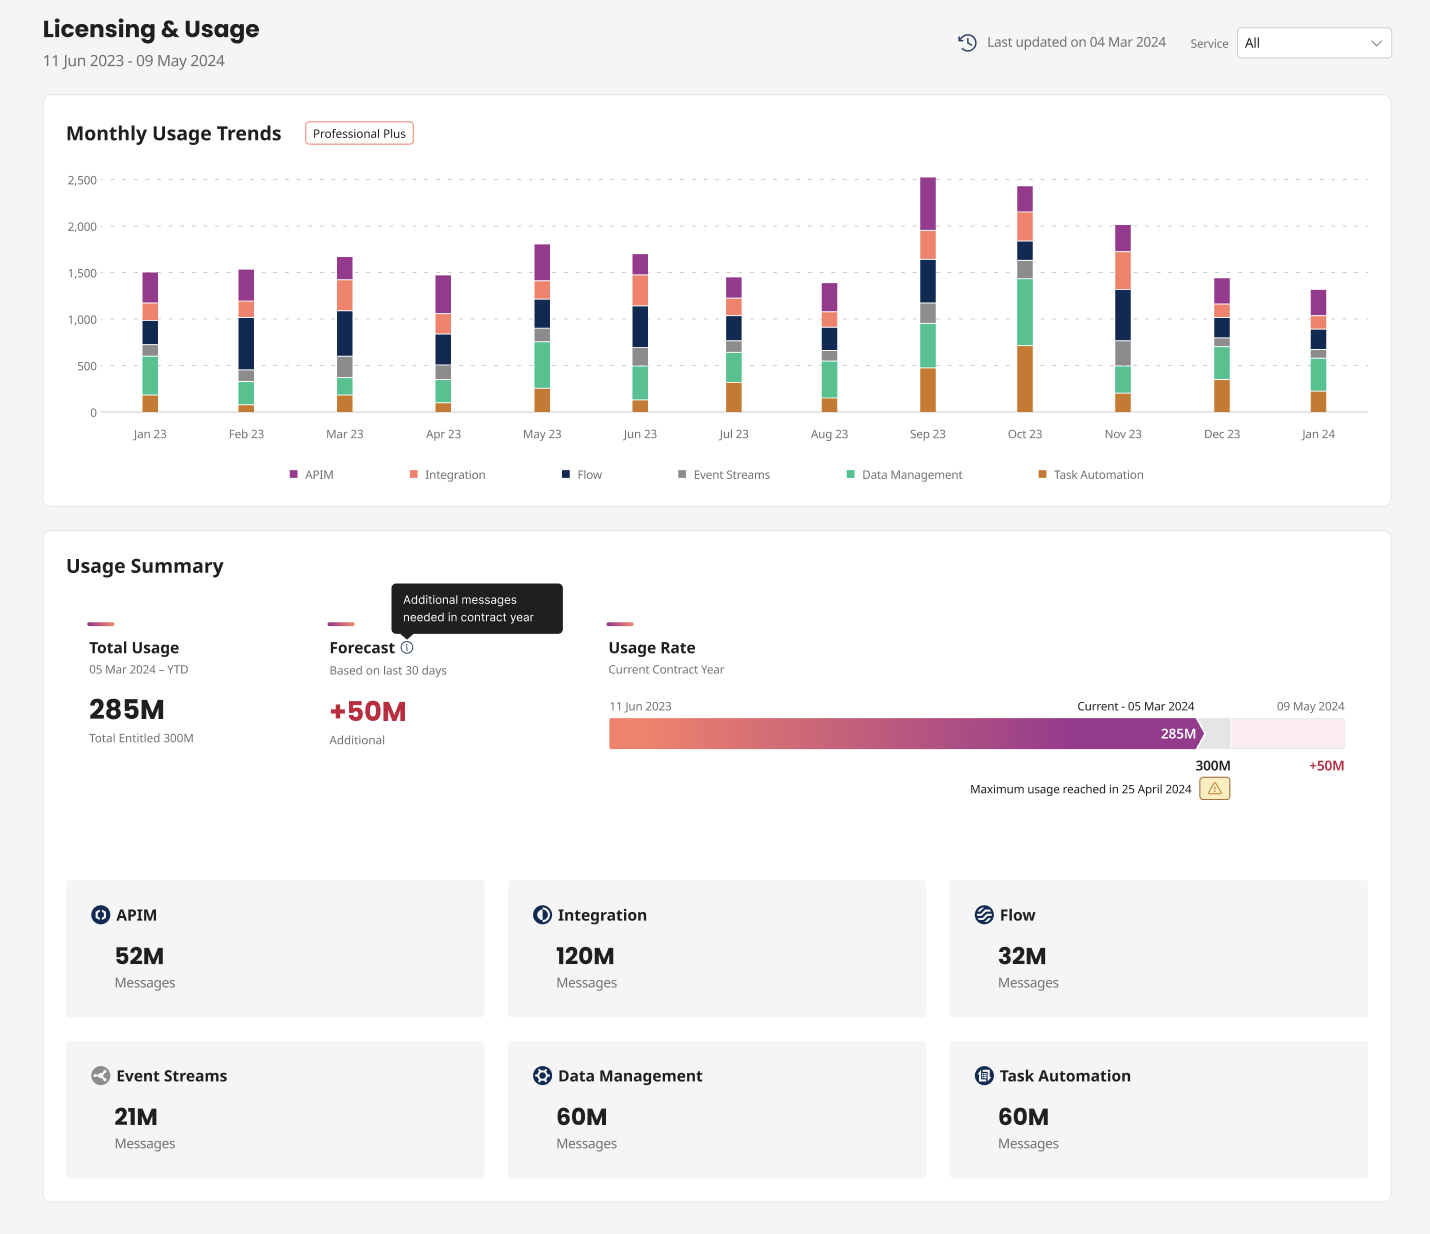Click the maximum usage warning icon
Image resolution: width=1430 pixels, height=1234 pixels.
point(1215,789)
